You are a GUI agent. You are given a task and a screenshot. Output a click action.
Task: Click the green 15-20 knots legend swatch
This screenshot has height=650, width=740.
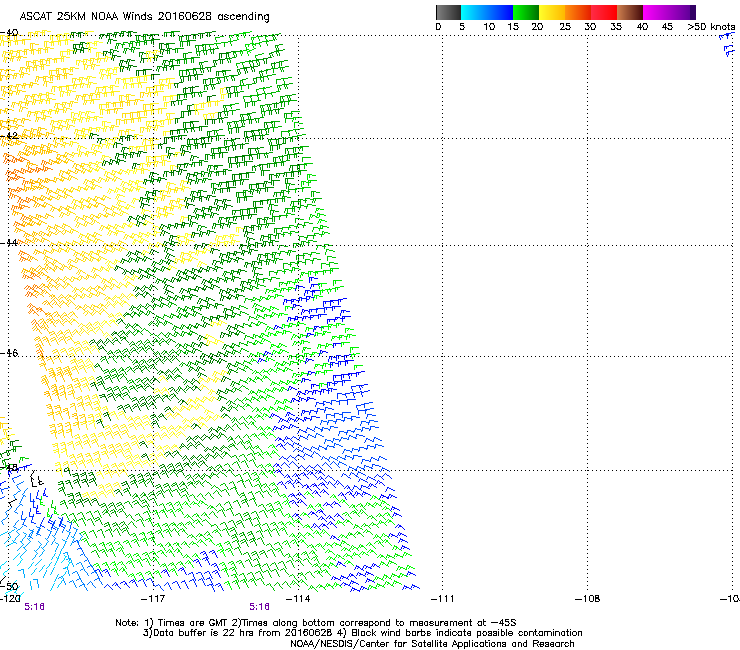click(526, 12)
